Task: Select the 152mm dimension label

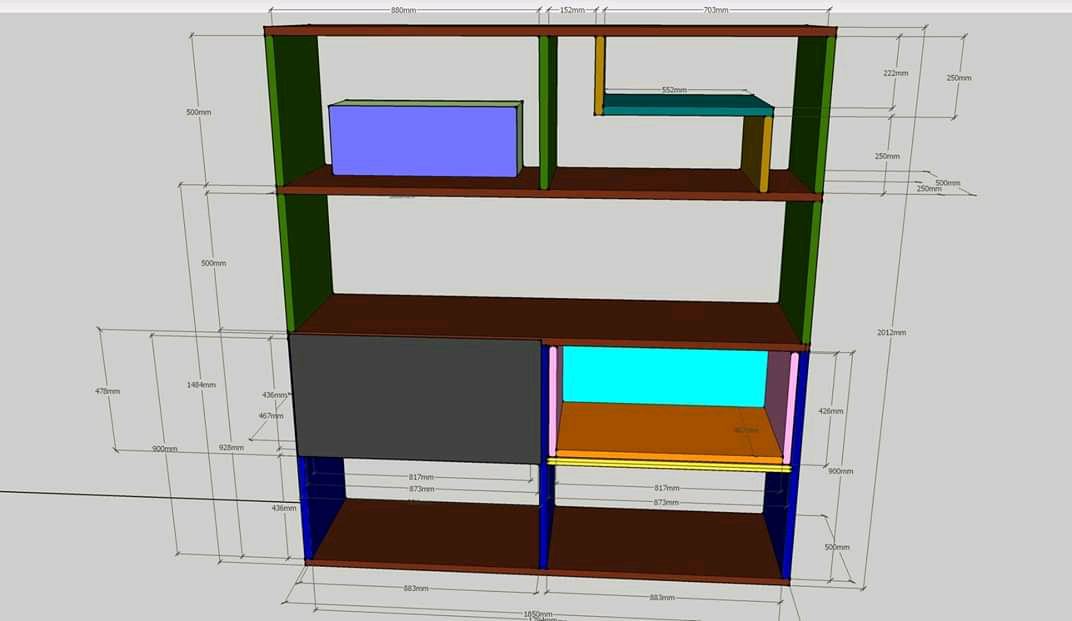Action: click(x=572, y=10)
